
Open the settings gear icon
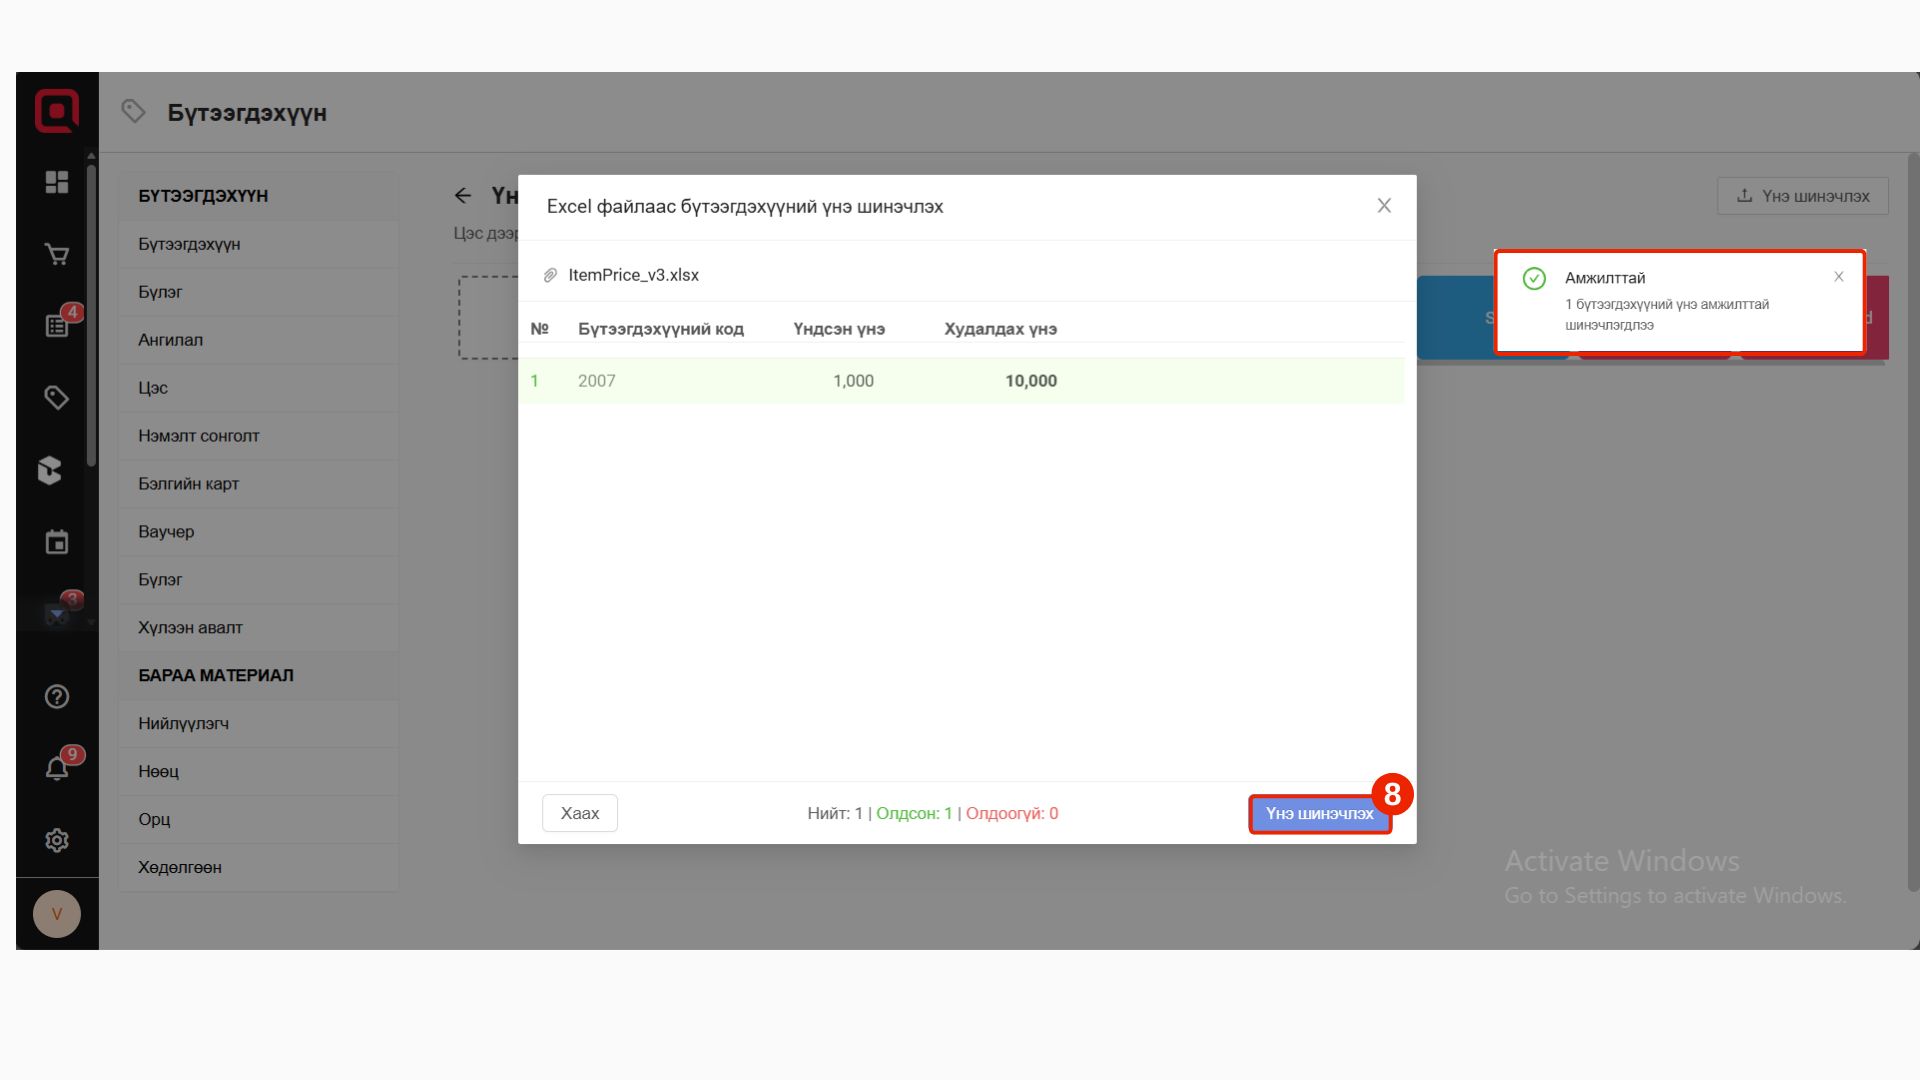click(x=57, y=840)
